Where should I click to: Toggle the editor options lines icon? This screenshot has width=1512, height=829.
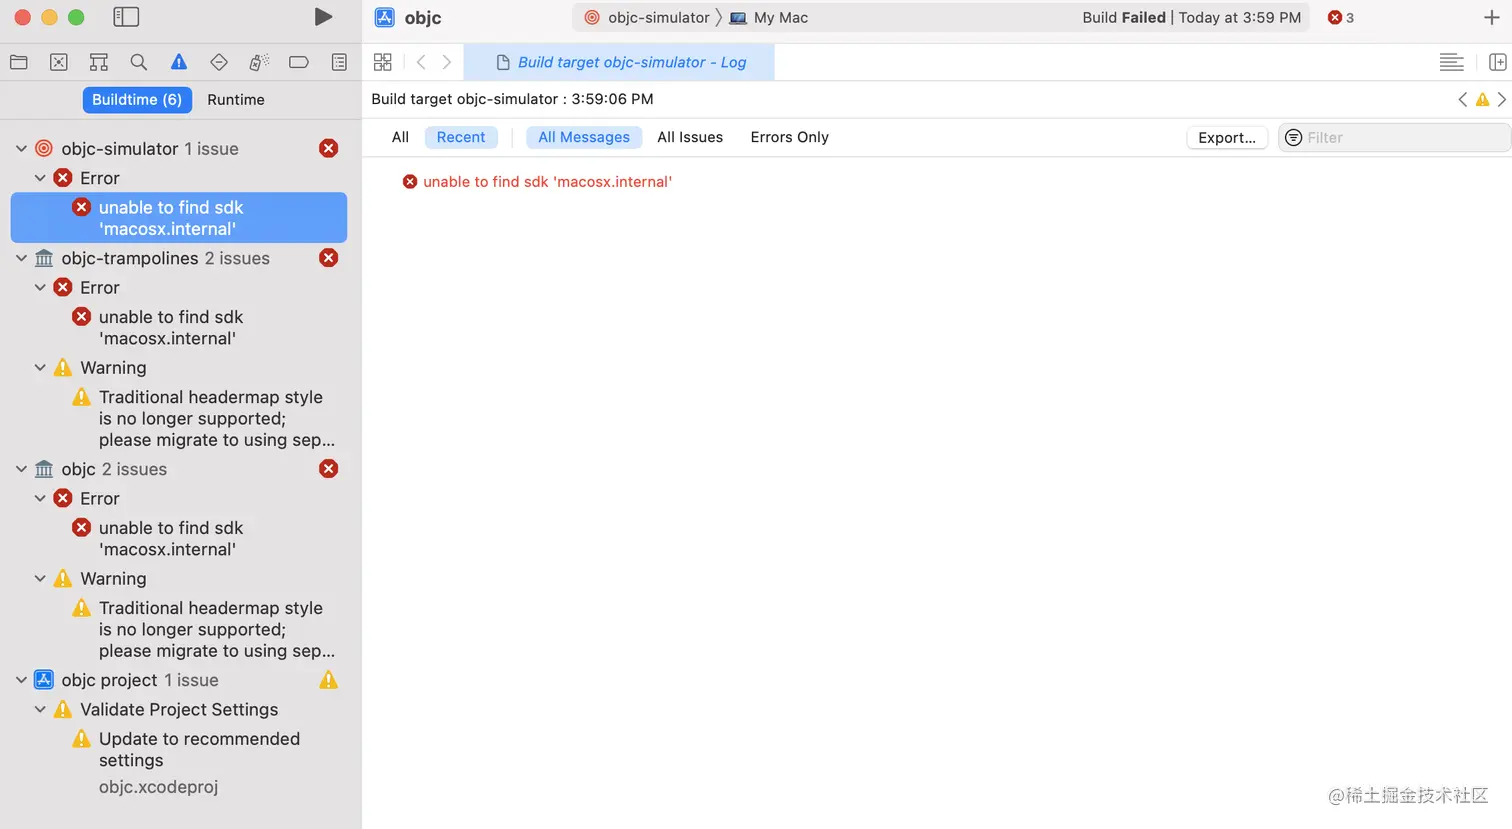1451,62
